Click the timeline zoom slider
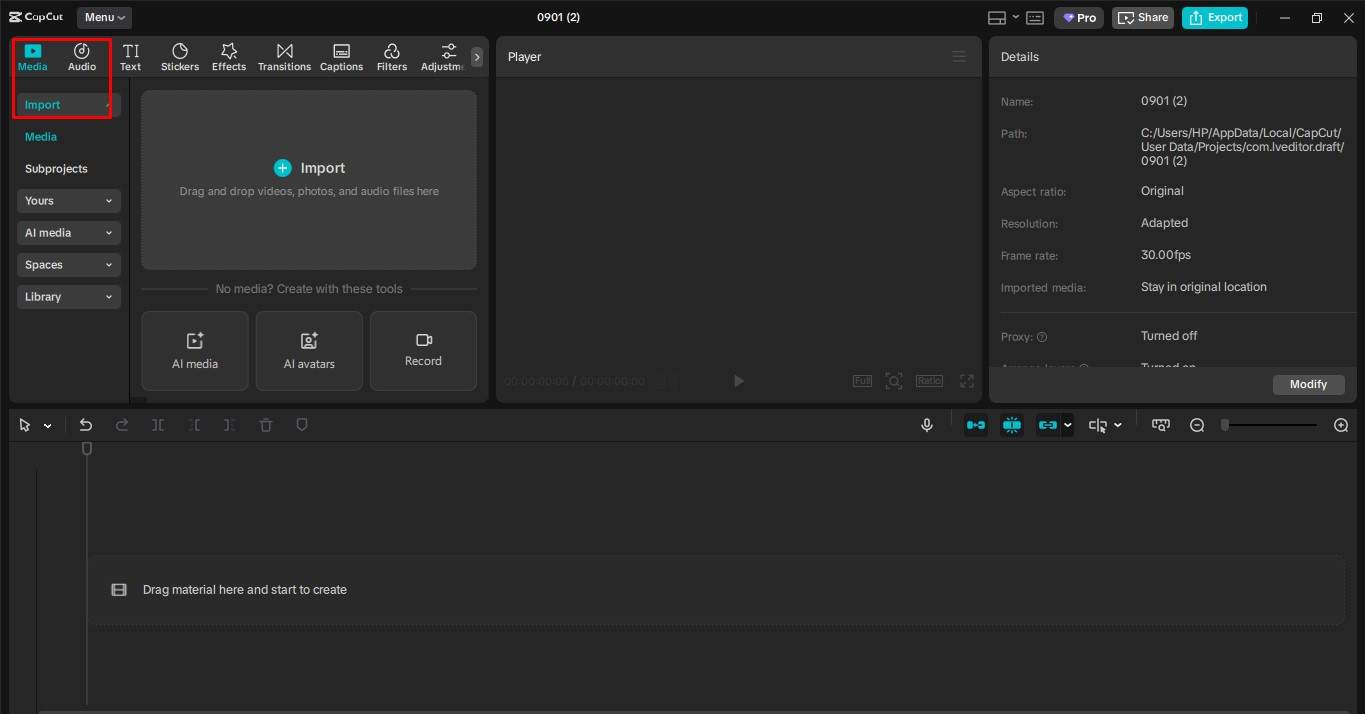Image resolution: width=1365 pixels, height=714 pixels. click(x=1269, y=425)
